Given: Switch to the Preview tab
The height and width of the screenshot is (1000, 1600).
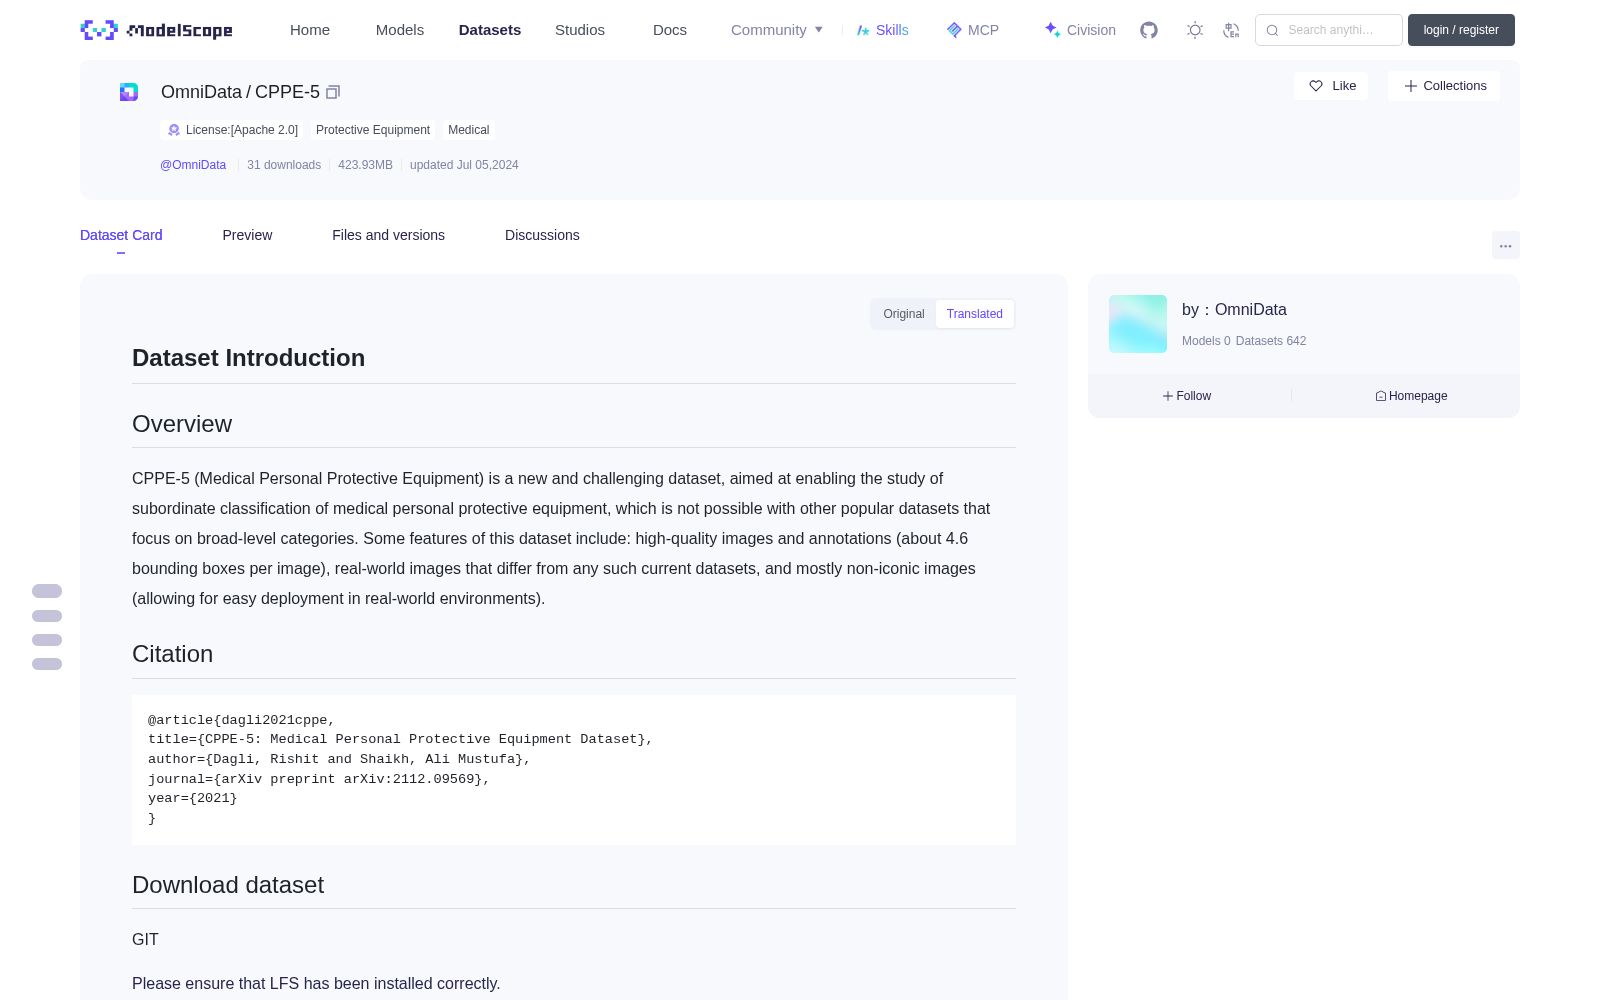Looking at the screenshot, I should (x=247, y=235).
